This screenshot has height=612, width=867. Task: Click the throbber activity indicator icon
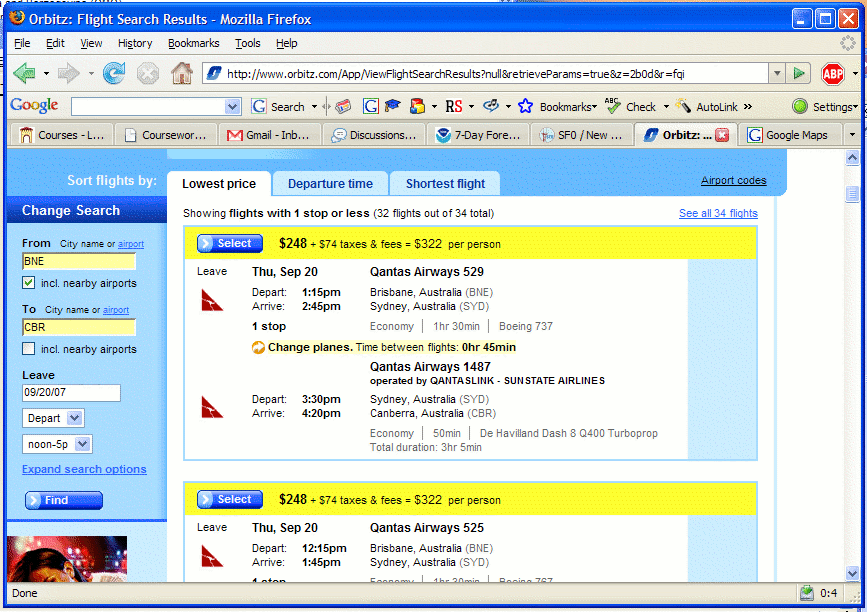(x=848, y=43)
